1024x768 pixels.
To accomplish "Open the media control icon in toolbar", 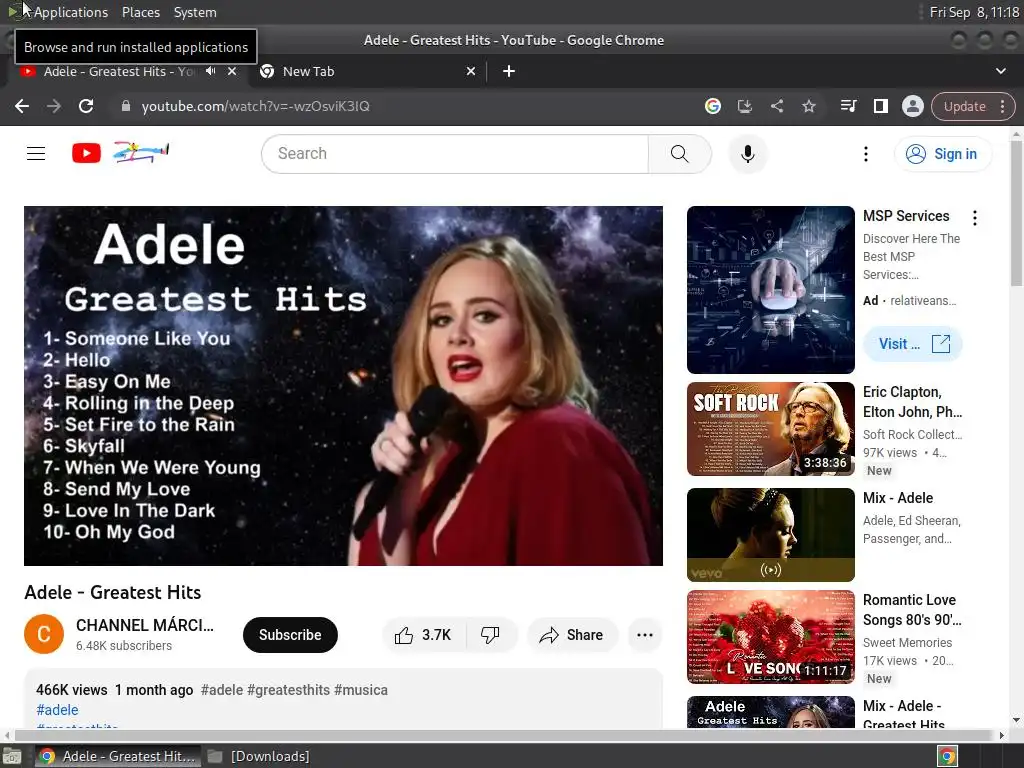I will click(848, 106).
